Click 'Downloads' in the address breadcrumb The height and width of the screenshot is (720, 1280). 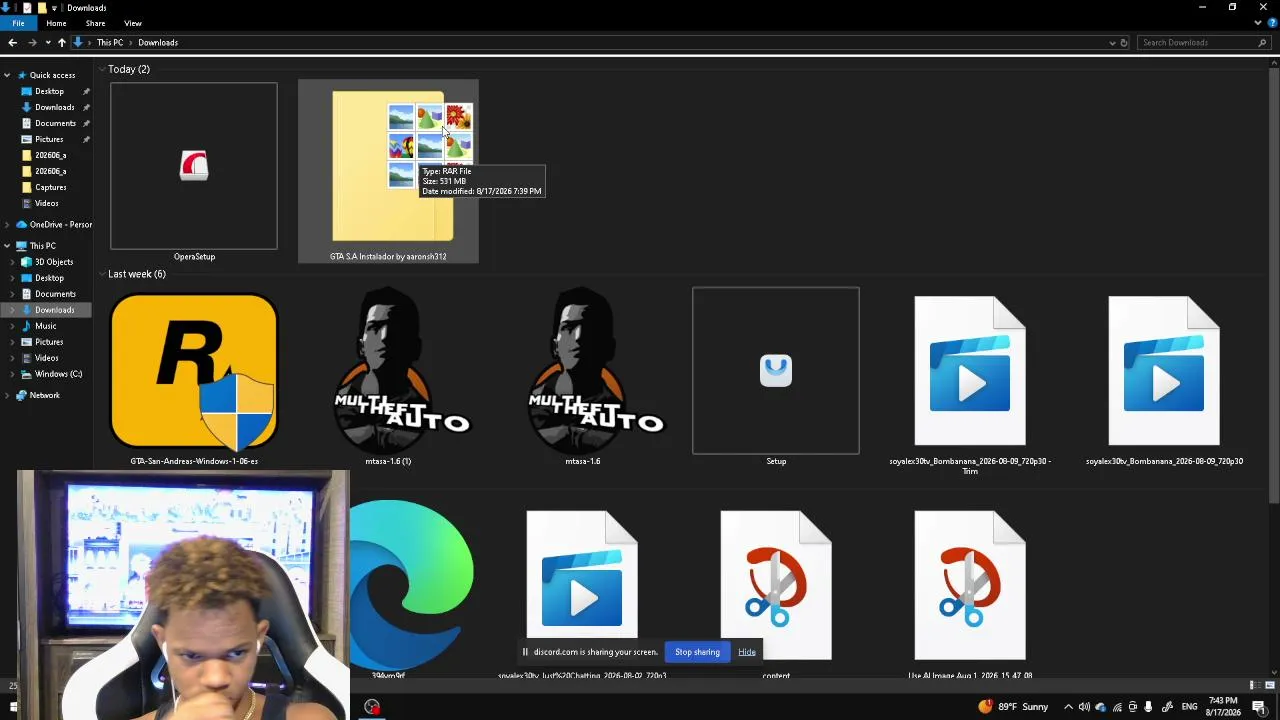[x=158, y=43]
